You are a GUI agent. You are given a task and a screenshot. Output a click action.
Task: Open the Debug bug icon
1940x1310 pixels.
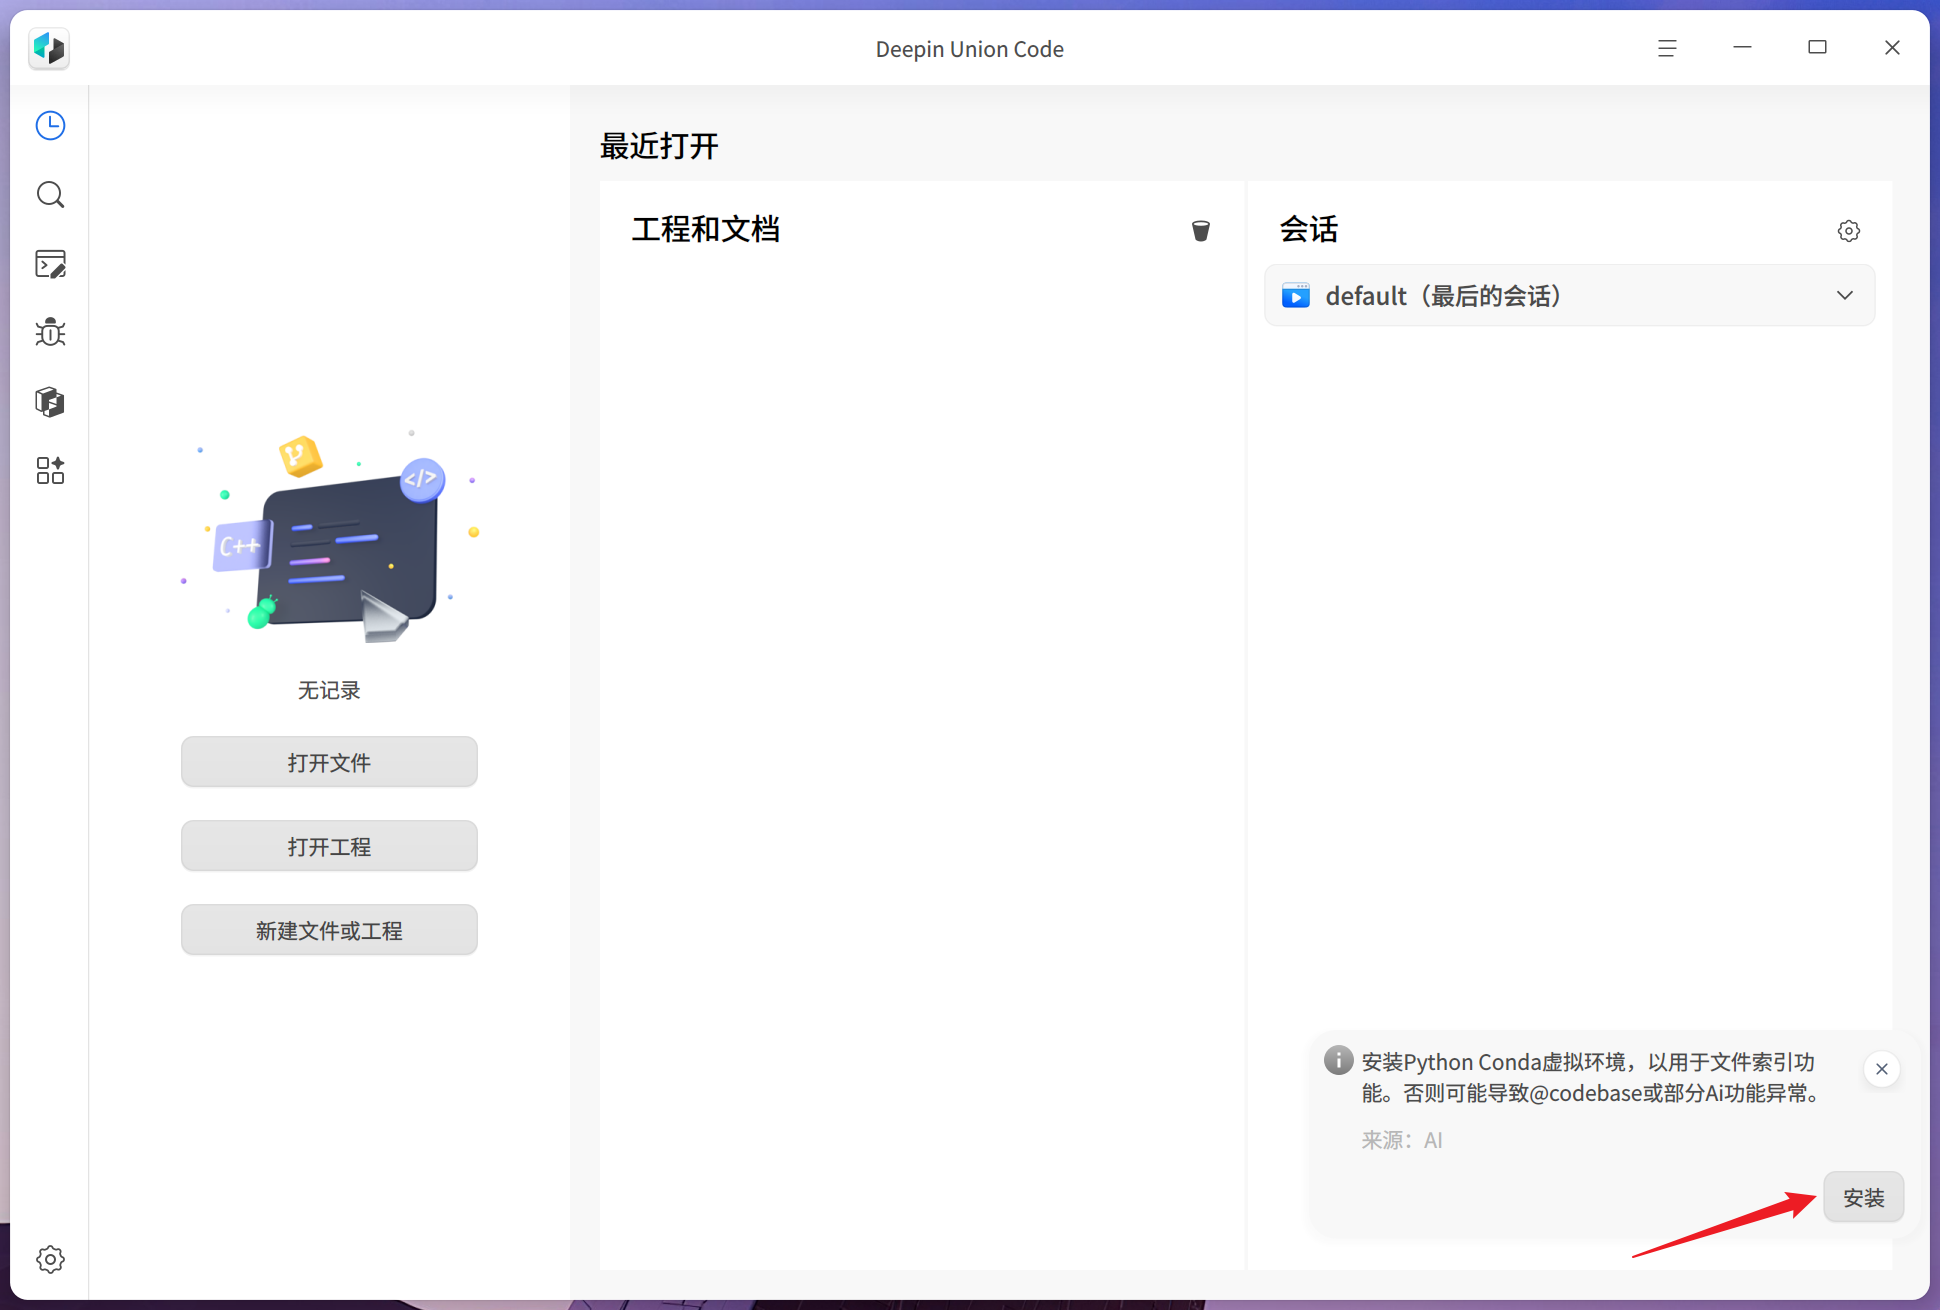pyautogui.click(x=50, y=332)
